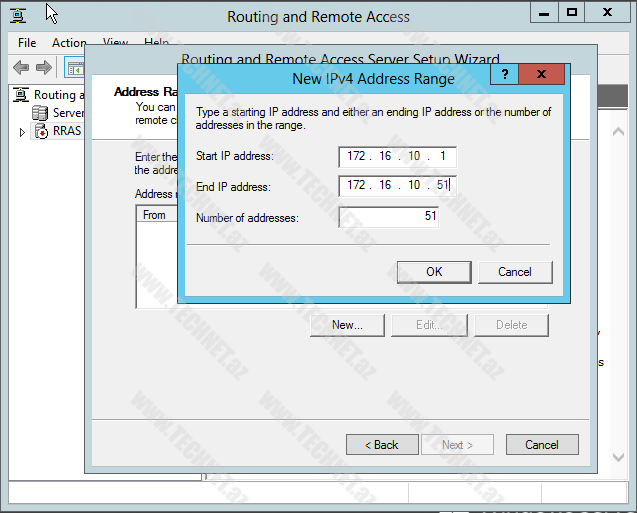637x513 pixels.
Task: Select the RRAS server icon in tree
Action: coord(41,131)
